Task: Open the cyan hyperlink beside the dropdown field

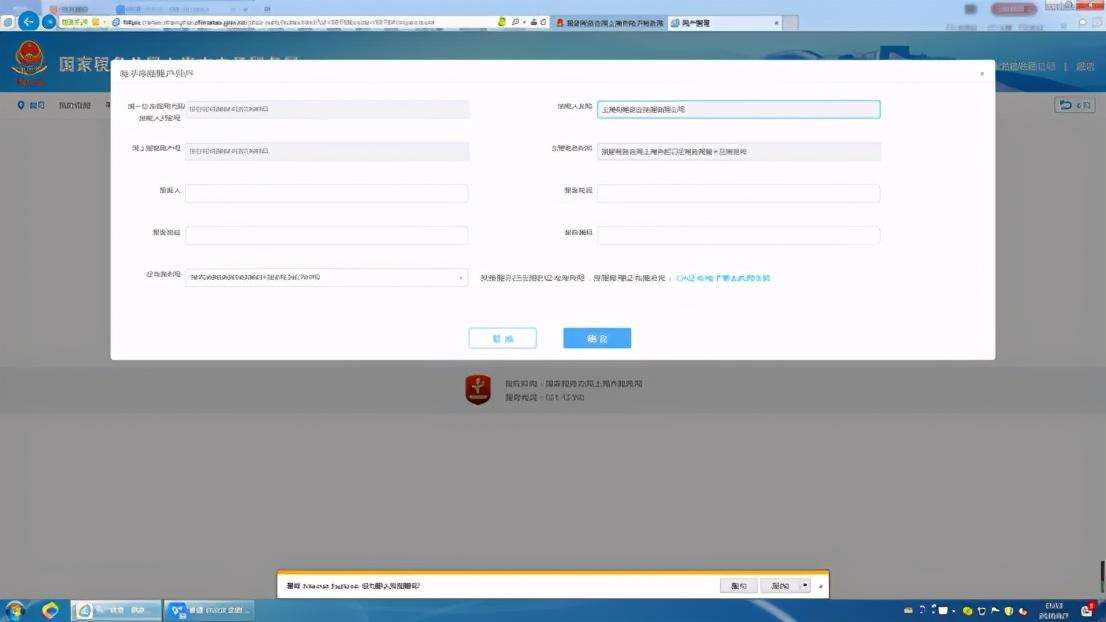Action: 723,278
